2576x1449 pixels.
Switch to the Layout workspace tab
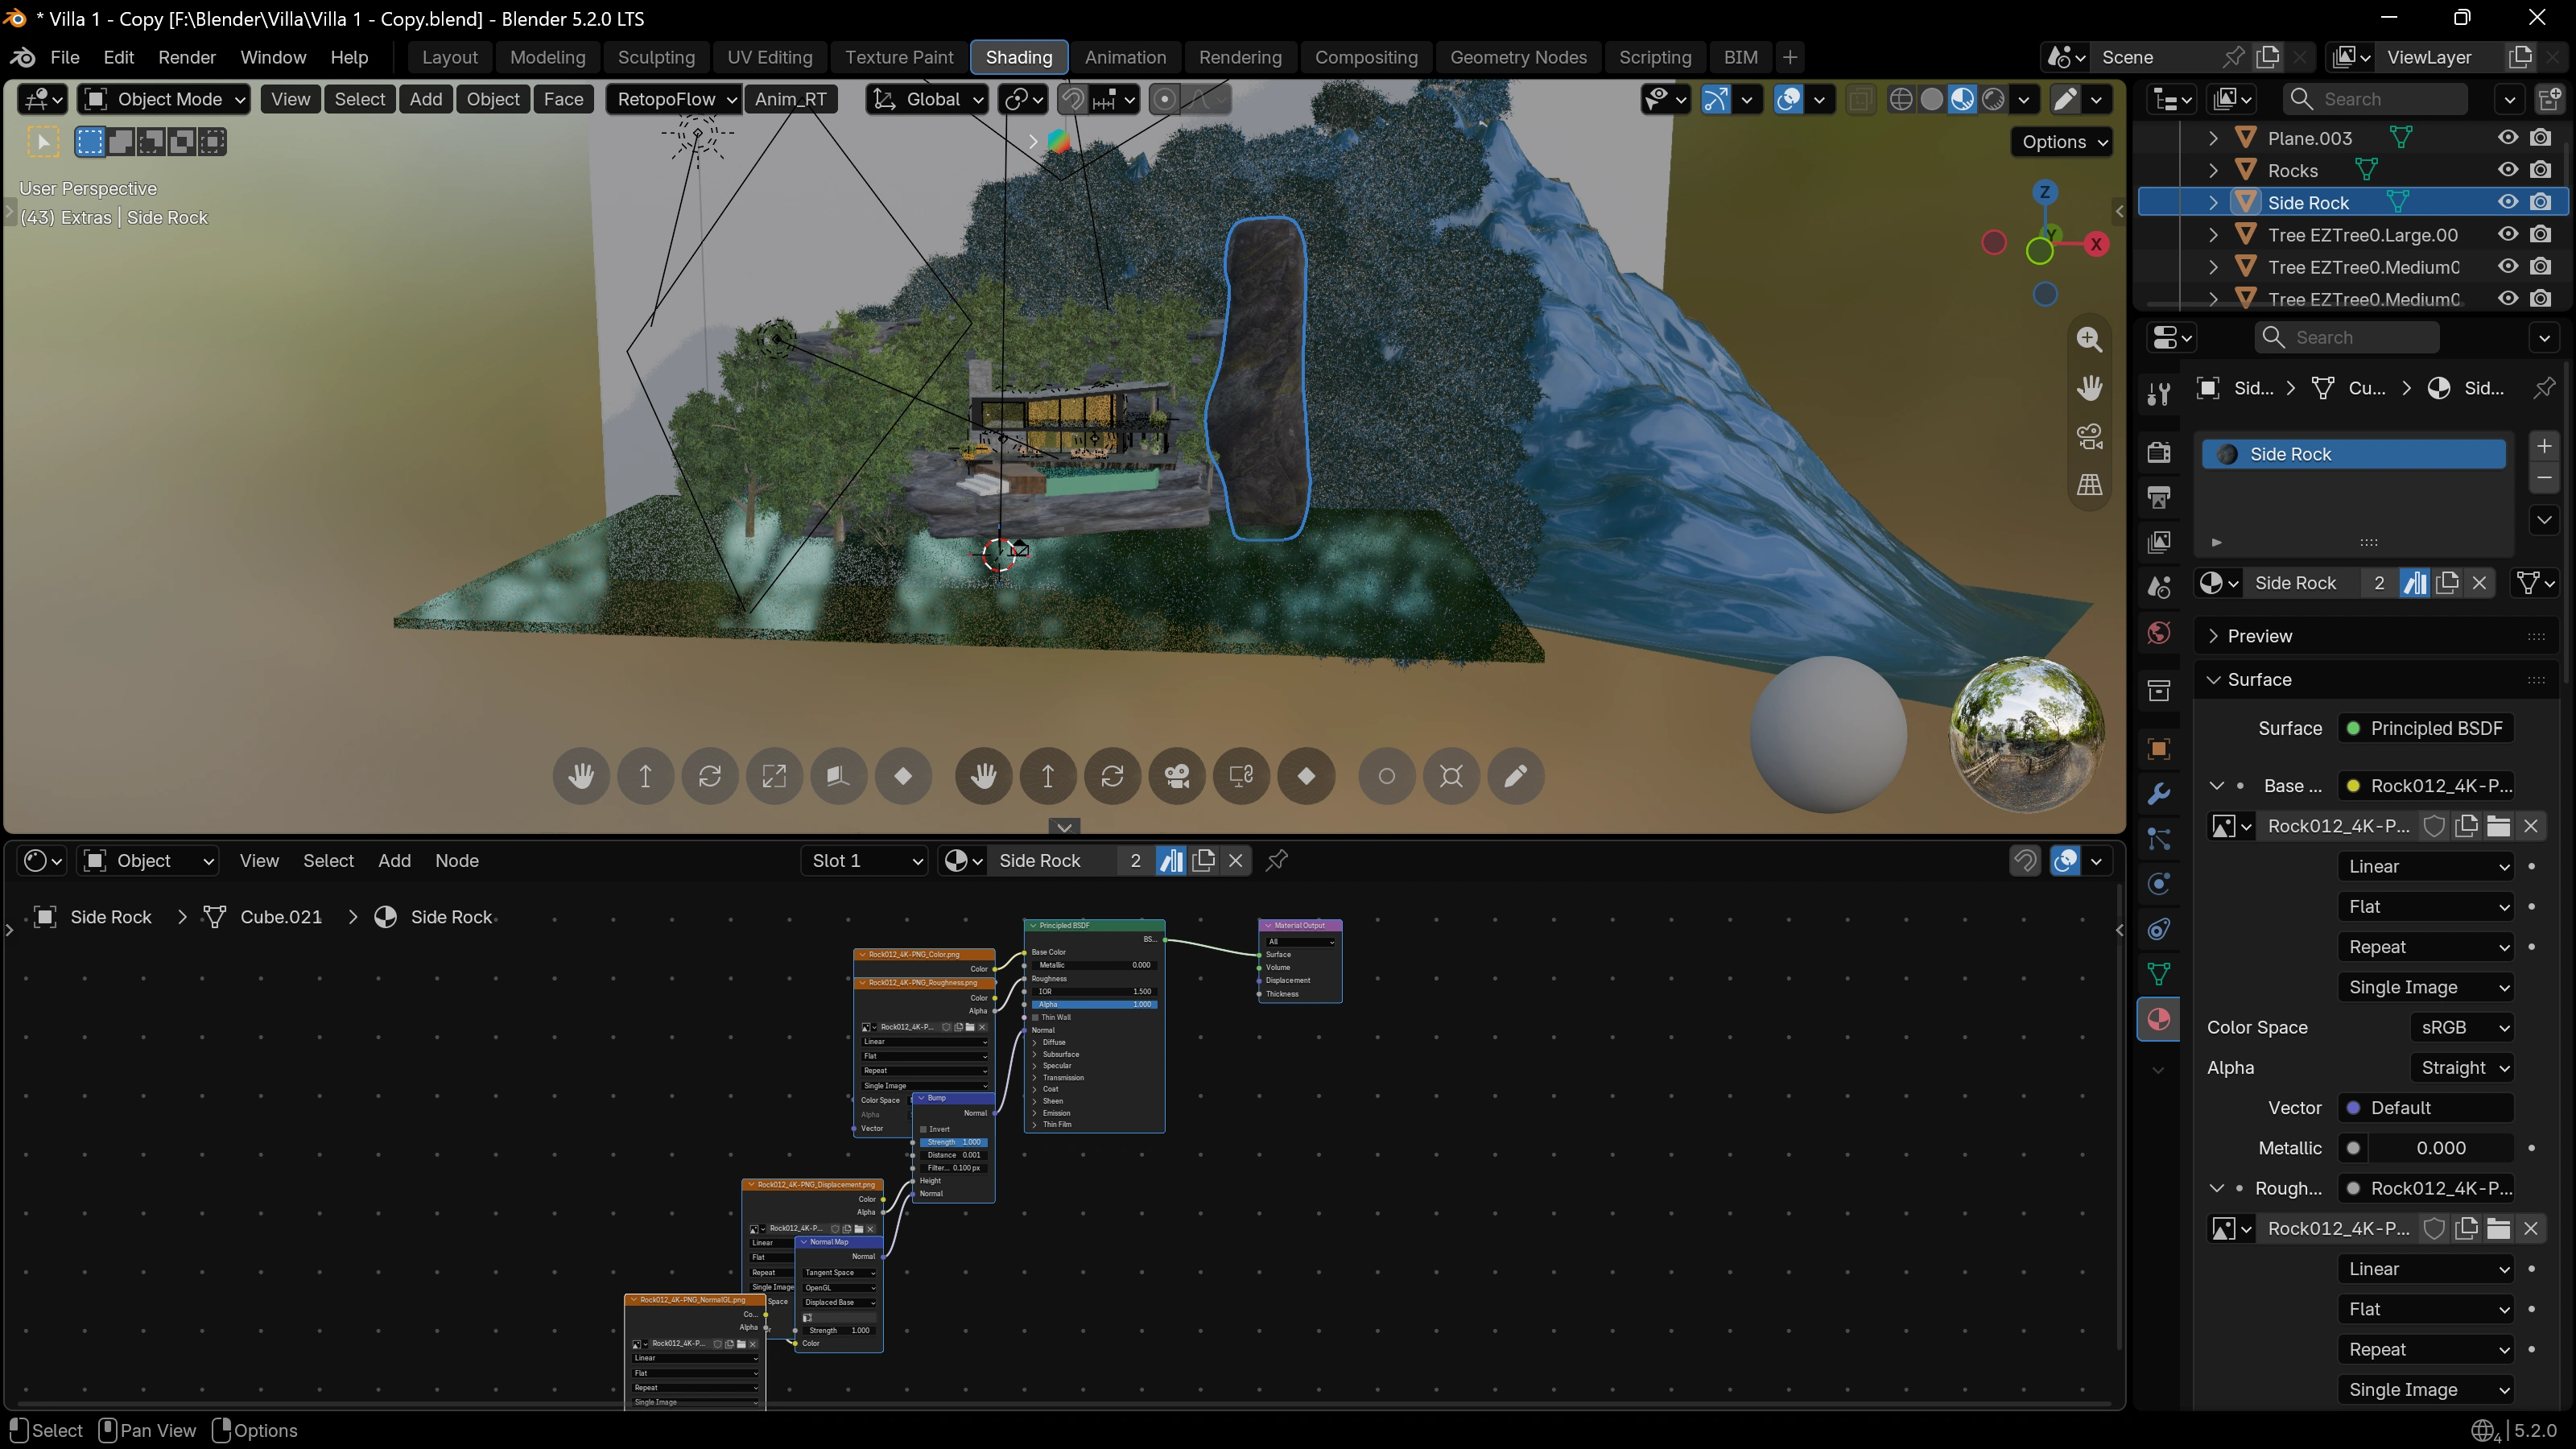click(x=449, y=57)
